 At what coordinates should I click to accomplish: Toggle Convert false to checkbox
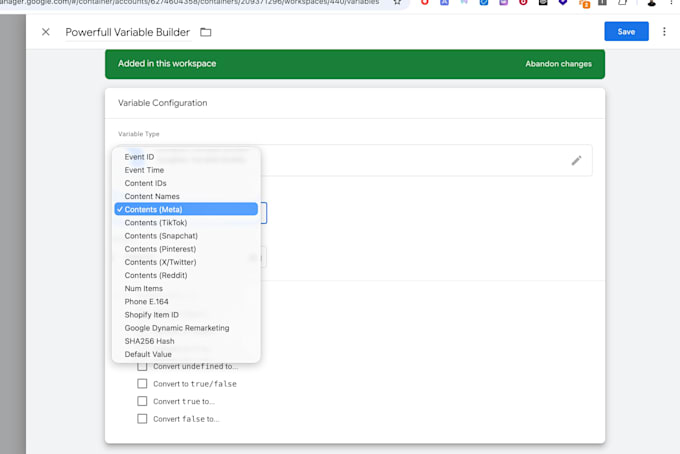point(142,419)
